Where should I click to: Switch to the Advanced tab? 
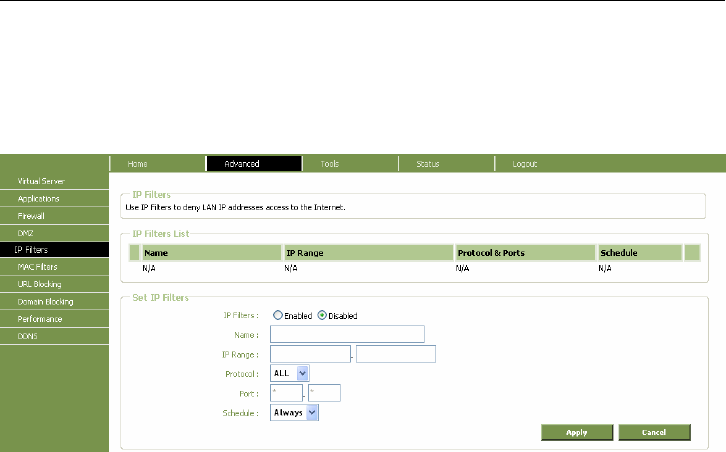pos(254,163)
